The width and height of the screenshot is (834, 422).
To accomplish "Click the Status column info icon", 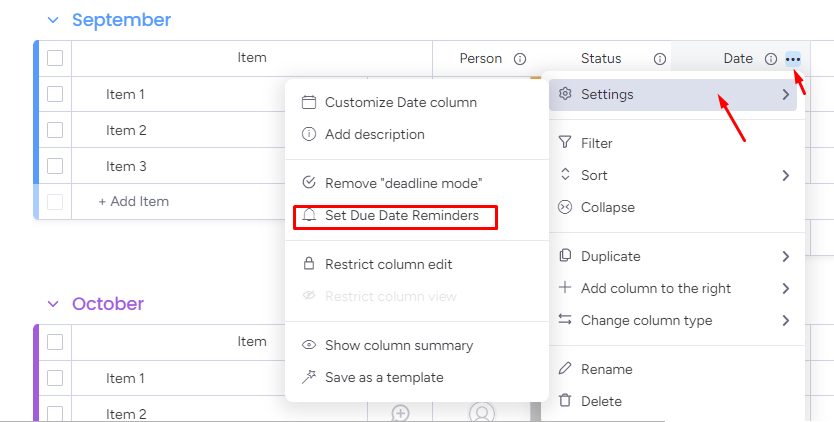I will (x=660, y=59).
